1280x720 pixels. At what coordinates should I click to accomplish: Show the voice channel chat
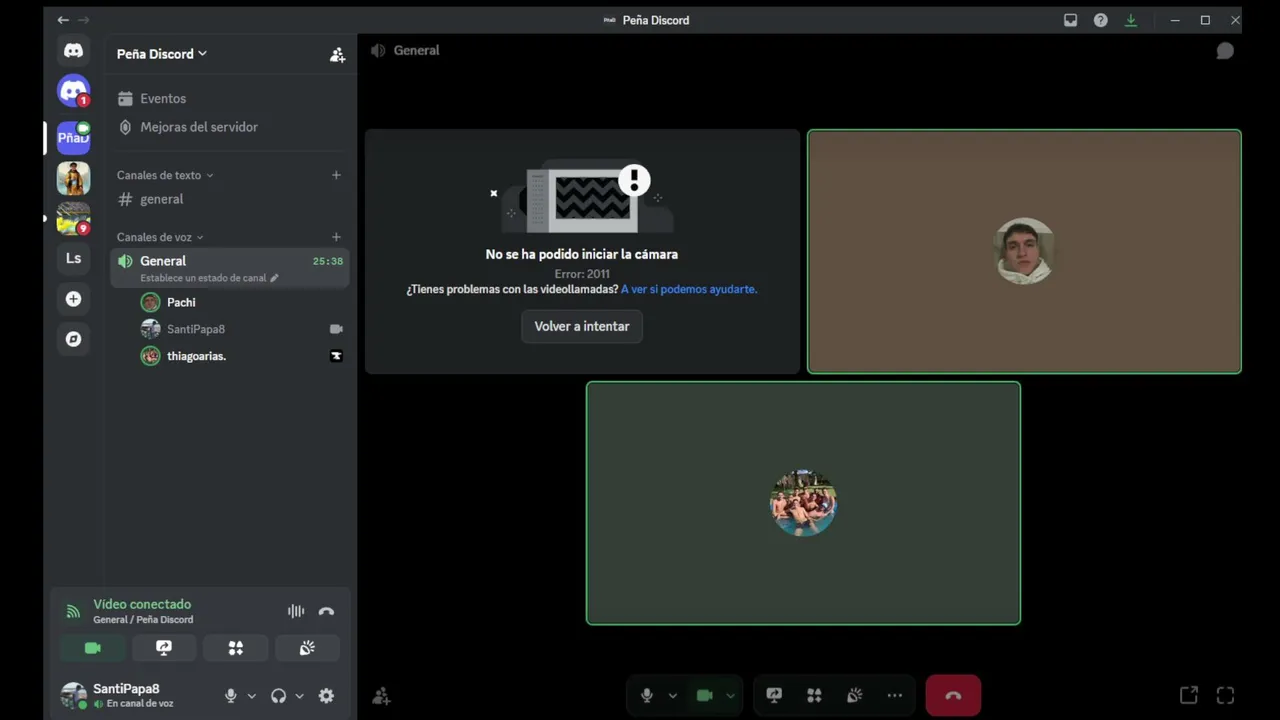(1225, 51)
